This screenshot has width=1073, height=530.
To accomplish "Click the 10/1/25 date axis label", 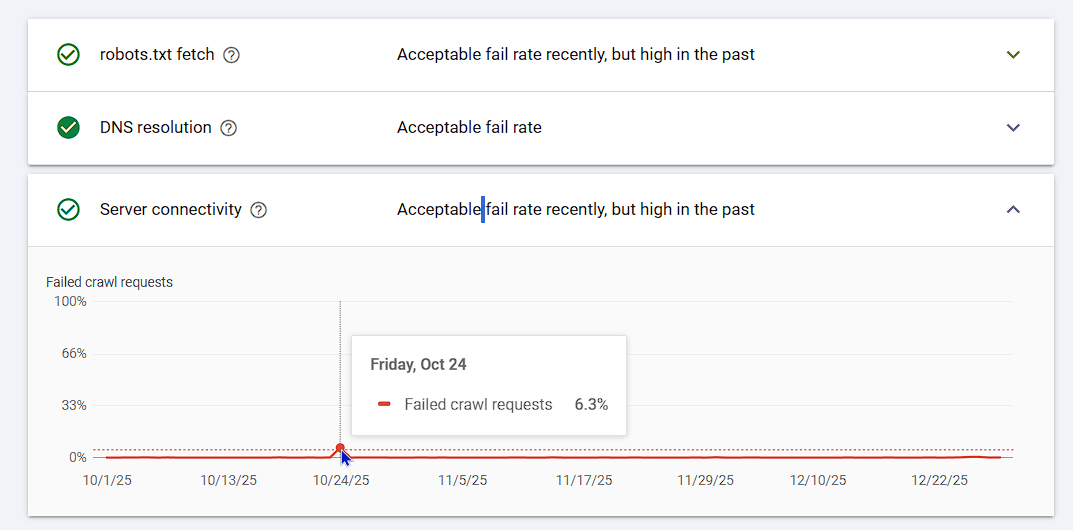I will (x=107, y=481).
